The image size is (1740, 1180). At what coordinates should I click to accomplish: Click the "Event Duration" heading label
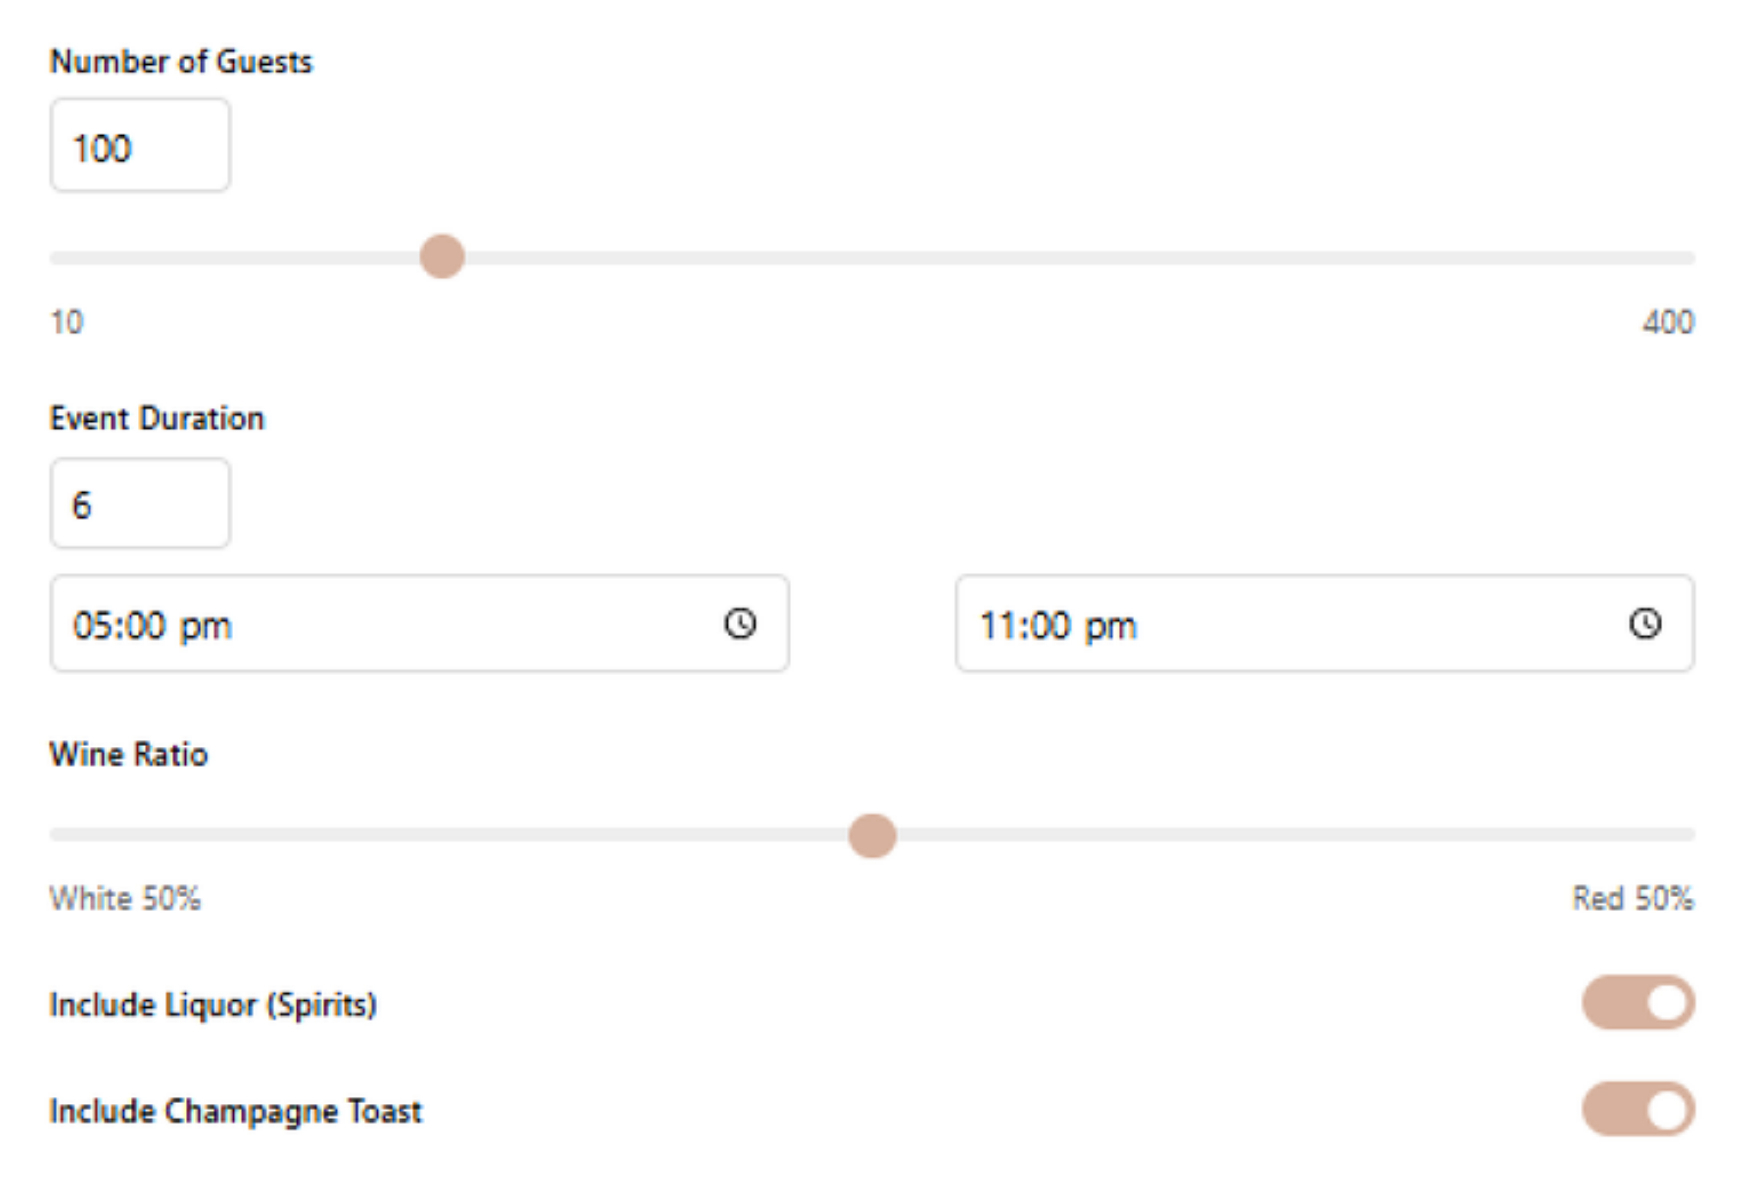click(157, 418)
